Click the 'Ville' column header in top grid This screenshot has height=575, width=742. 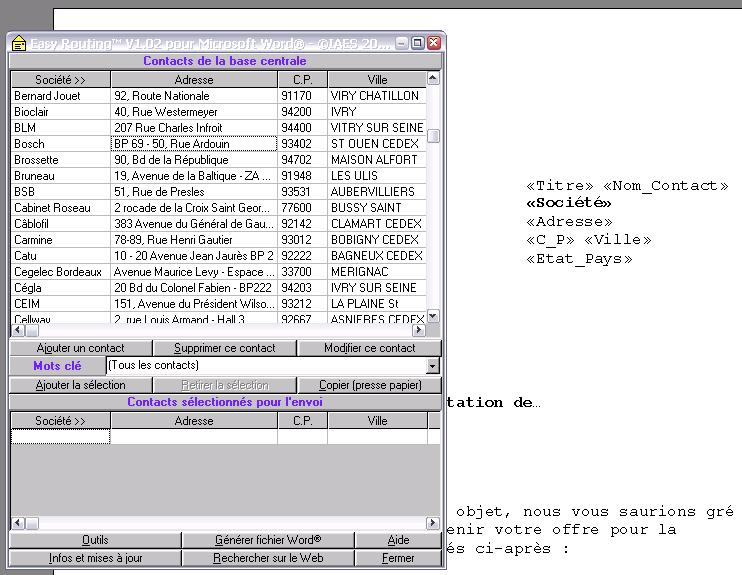376,79
